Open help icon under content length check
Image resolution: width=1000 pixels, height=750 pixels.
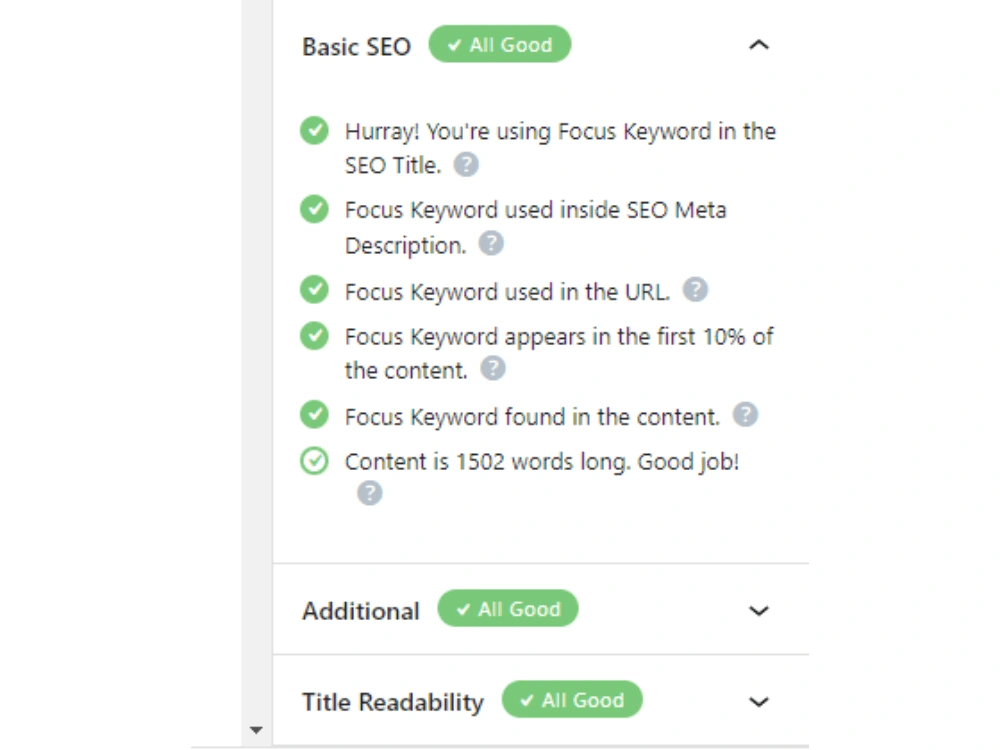coord(369,493)
